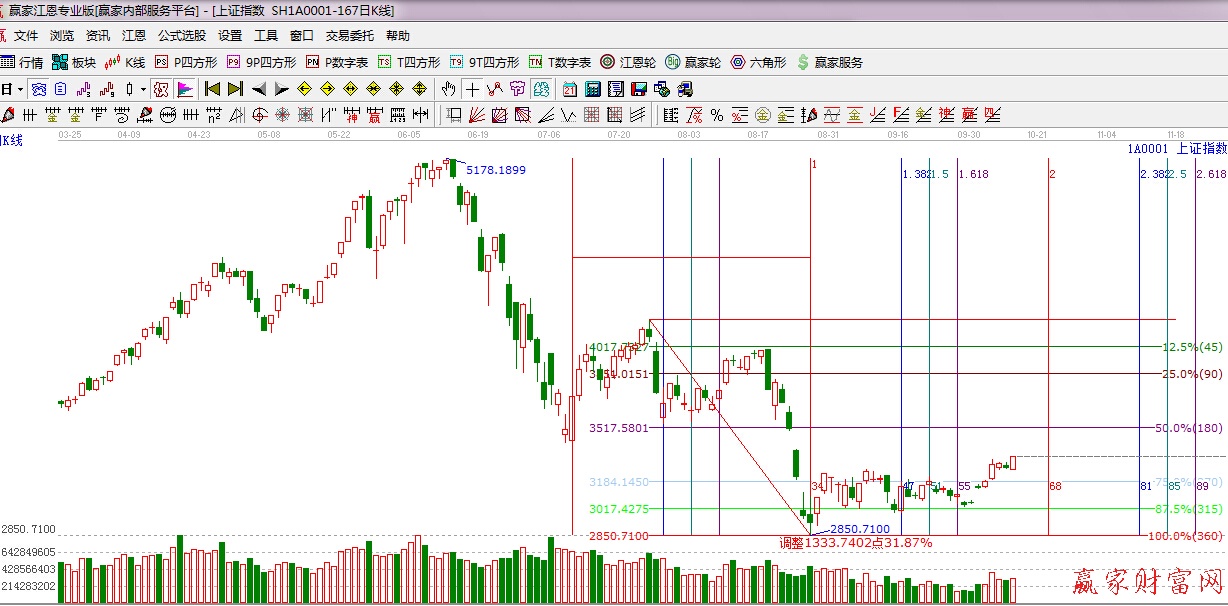Open the 行情 market quotes view
The width and height of the screenshot is (1228, 606).
pos(23,62)
